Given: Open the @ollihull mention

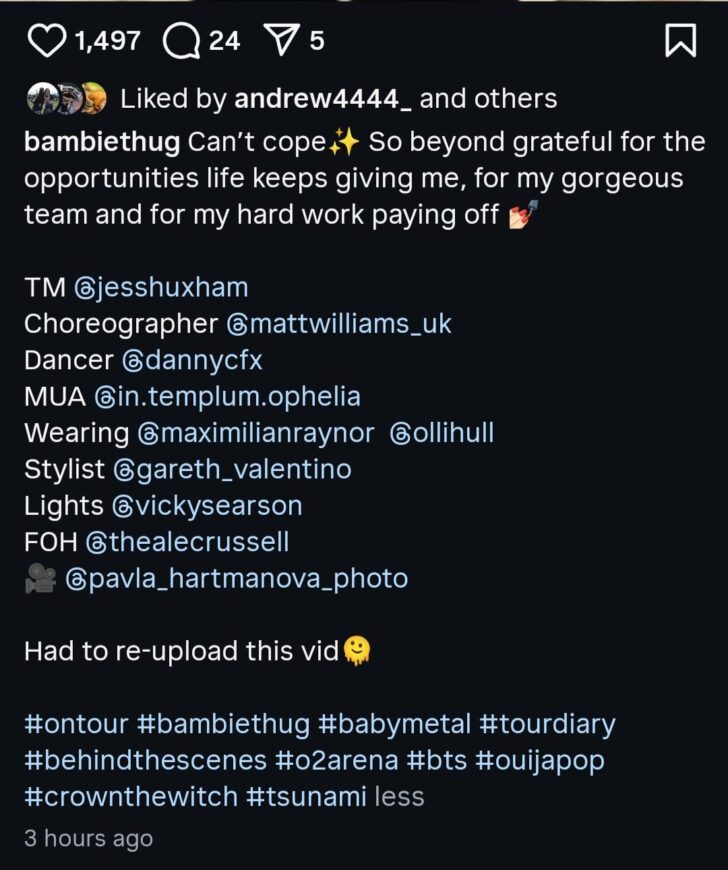Looking at the screenshot, I should (441, 433).
